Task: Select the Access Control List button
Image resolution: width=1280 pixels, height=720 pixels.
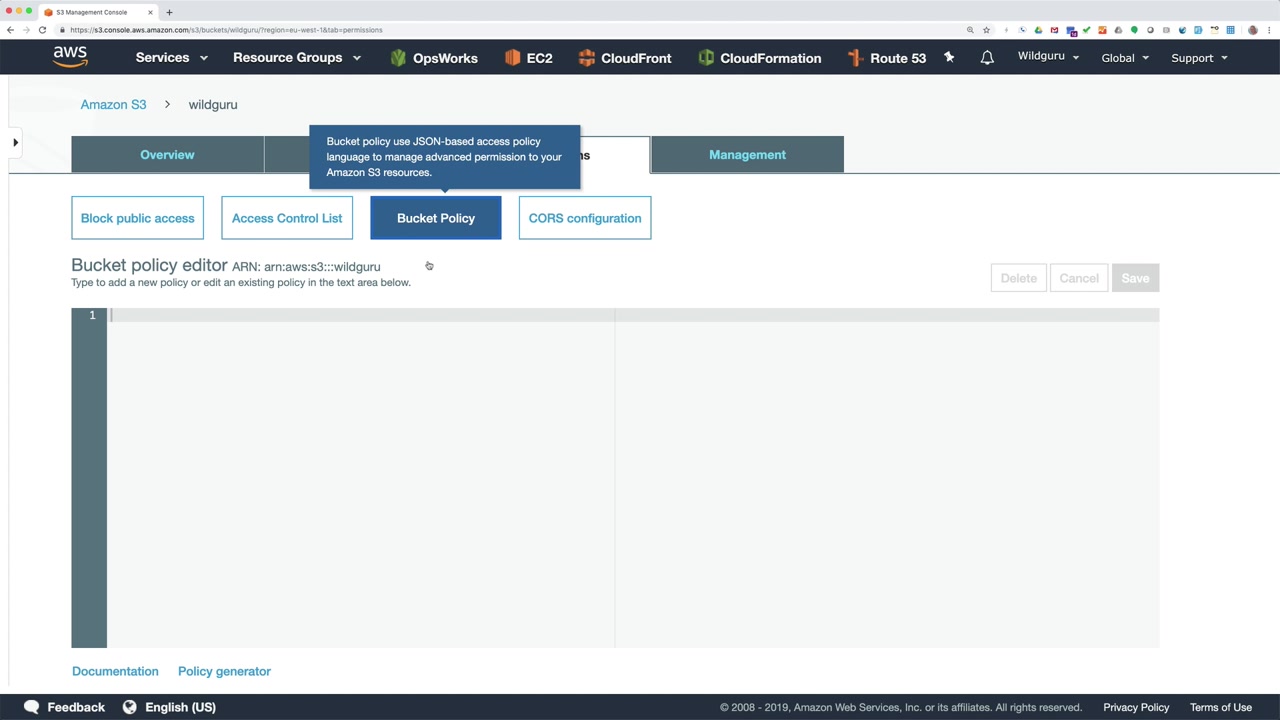Action: 287,218
